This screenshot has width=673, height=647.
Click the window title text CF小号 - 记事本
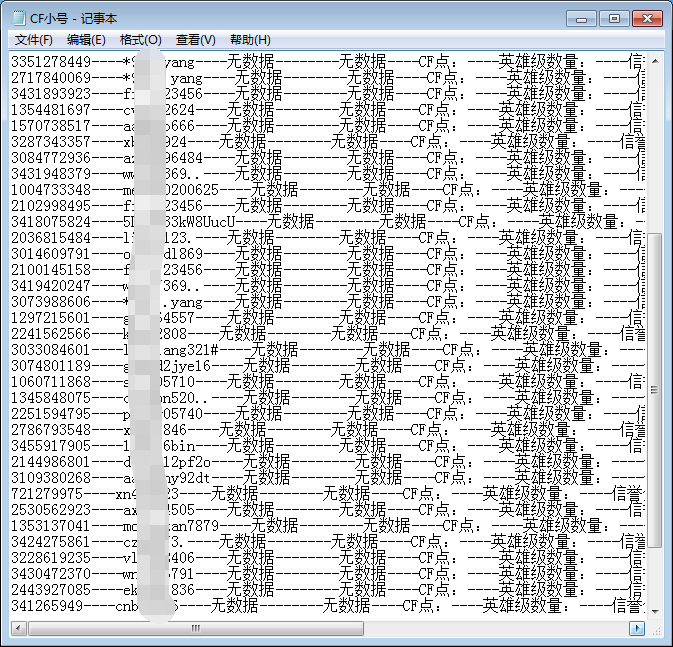pos(74,18)
